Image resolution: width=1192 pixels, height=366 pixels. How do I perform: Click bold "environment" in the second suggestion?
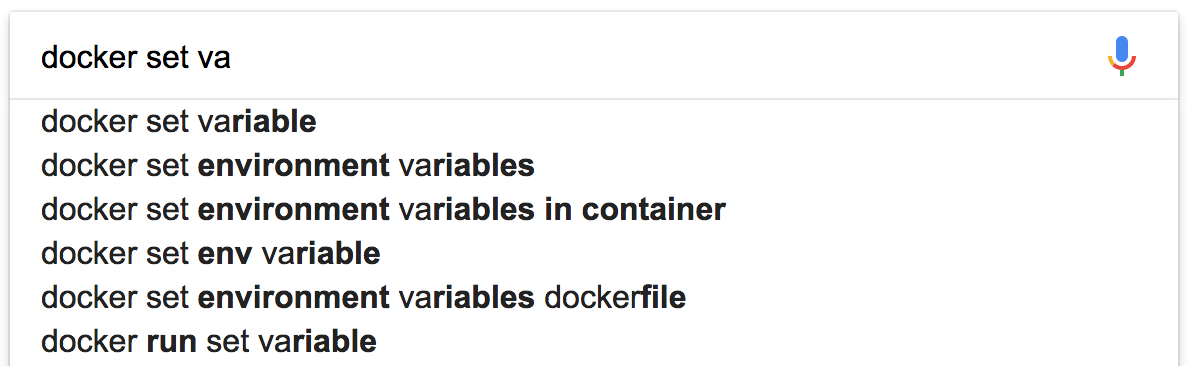point(293,165)
